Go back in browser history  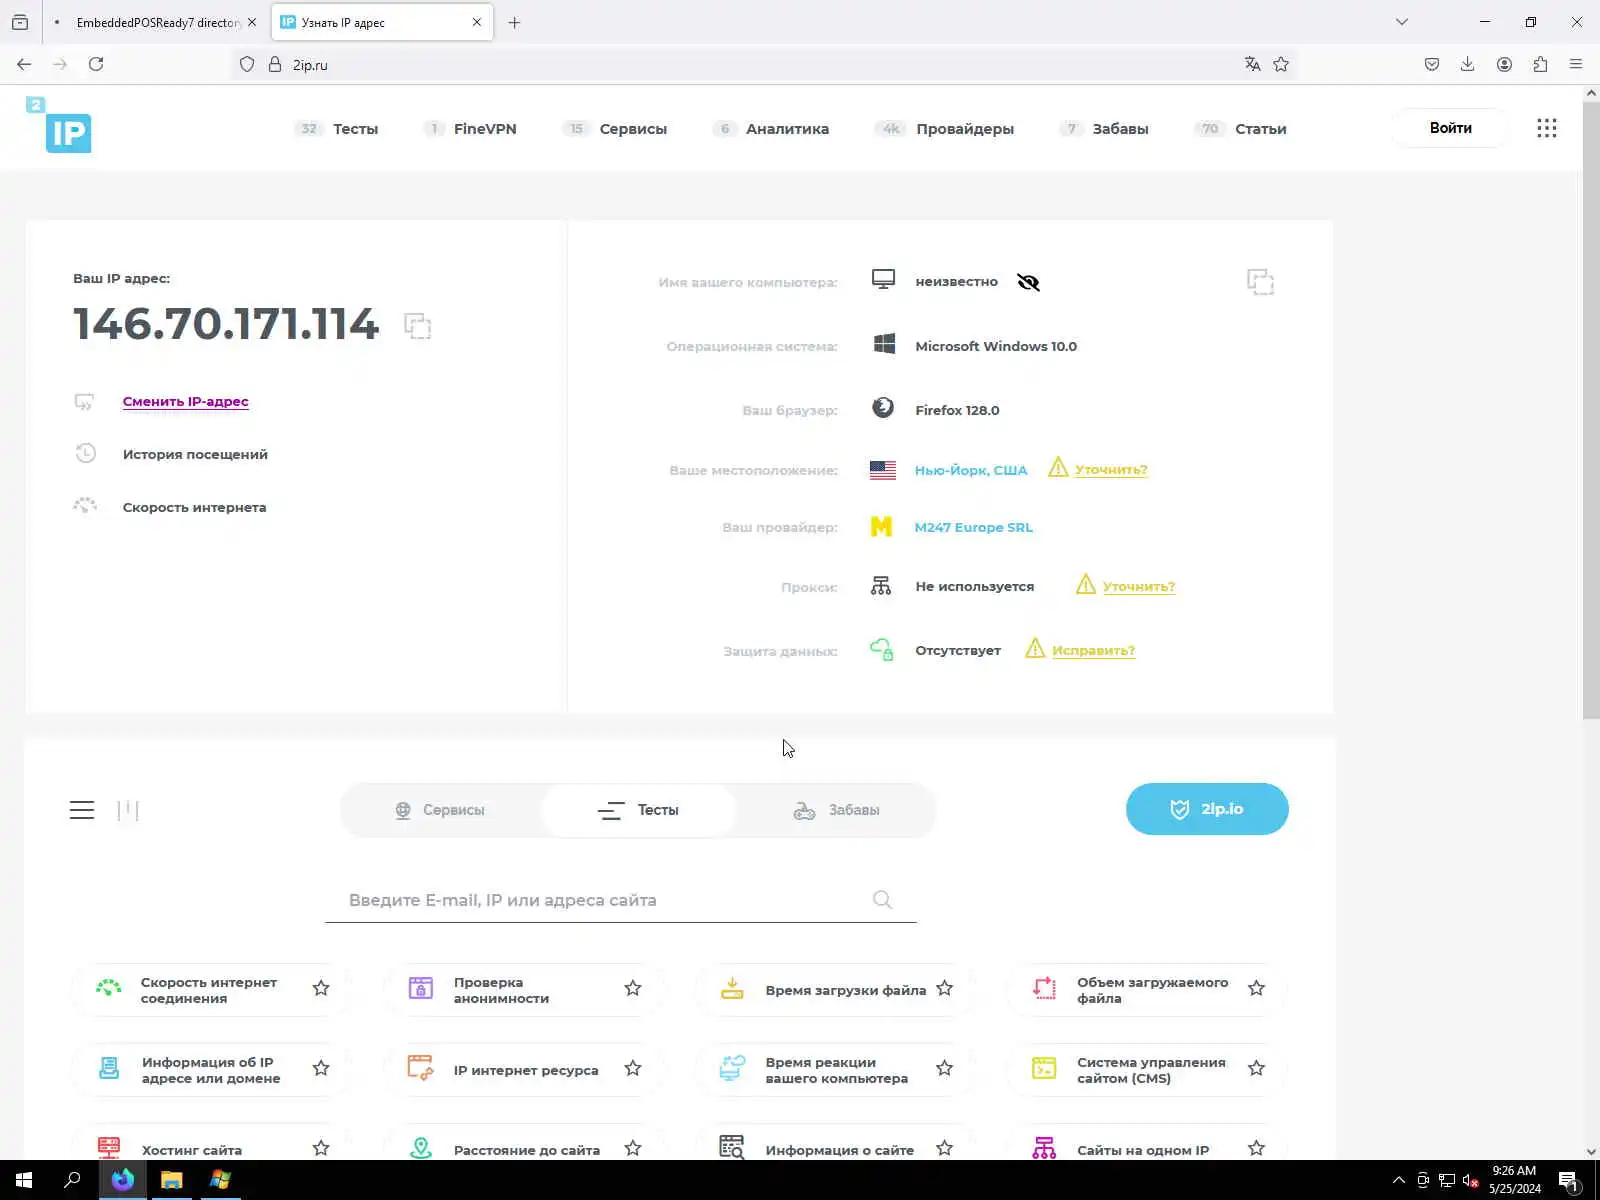pyautogui.click(x=24, y=64)
